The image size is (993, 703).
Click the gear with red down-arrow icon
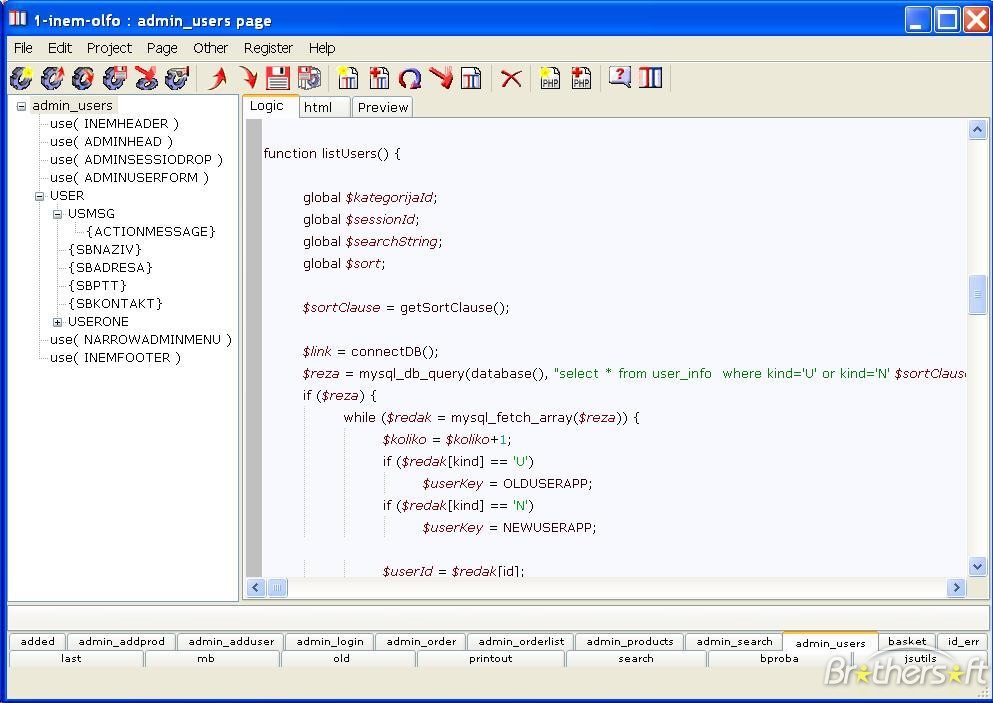click(84, 79)
